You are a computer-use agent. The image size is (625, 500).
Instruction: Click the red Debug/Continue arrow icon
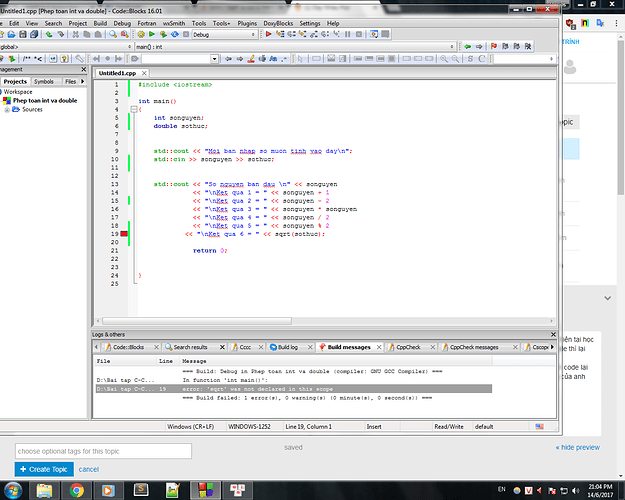pyautogui.click(x=269, y=34)
